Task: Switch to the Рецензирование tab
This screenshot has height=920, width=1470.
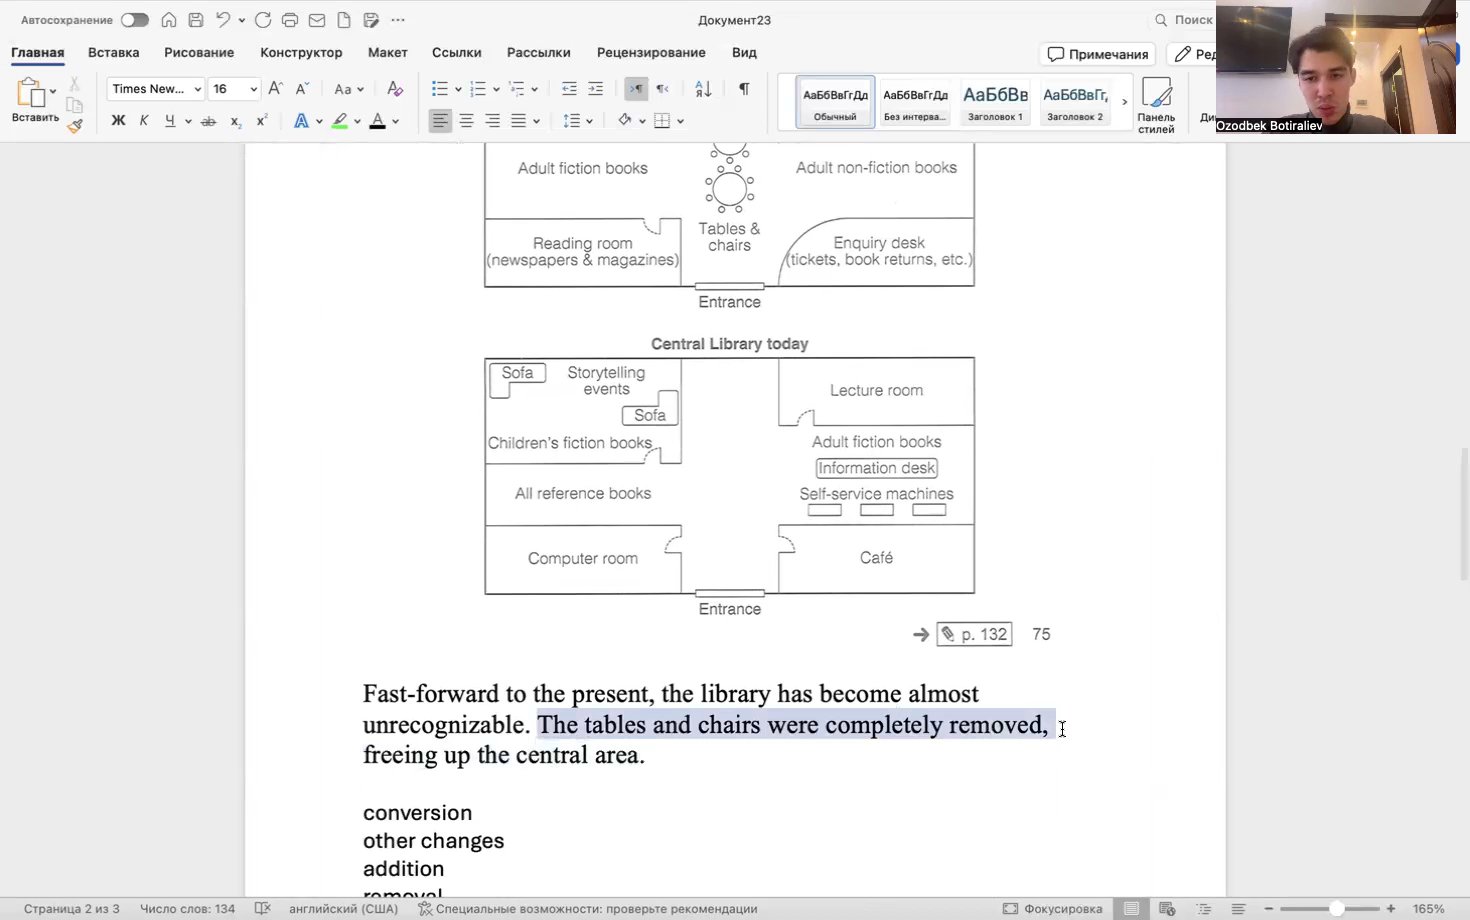Action: point(651,52)
